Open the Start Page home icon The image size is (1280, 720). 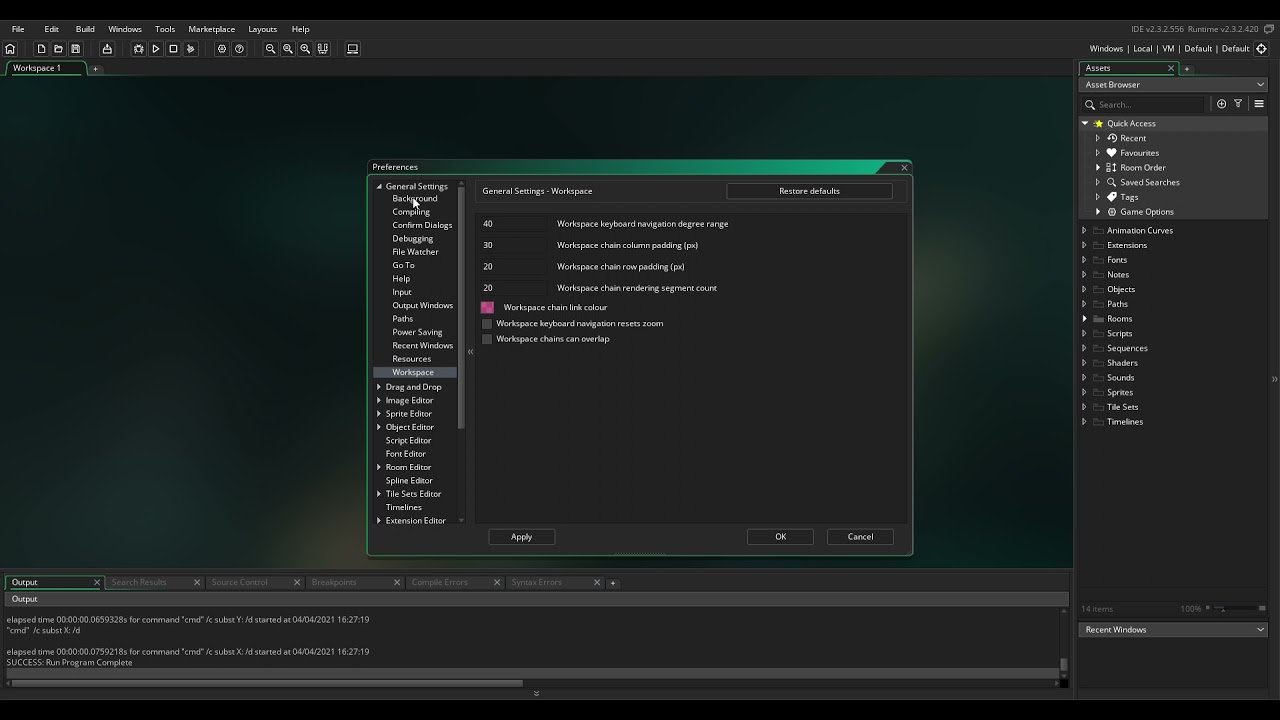(x=10, y=49)
